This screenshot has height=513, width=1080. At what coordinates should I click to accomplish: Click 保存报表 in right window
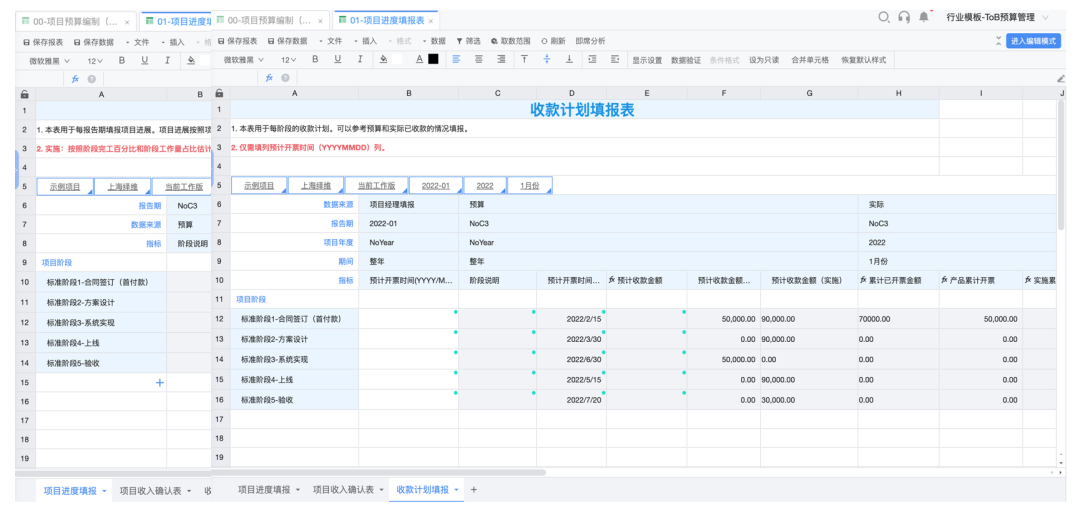point(238,41)
